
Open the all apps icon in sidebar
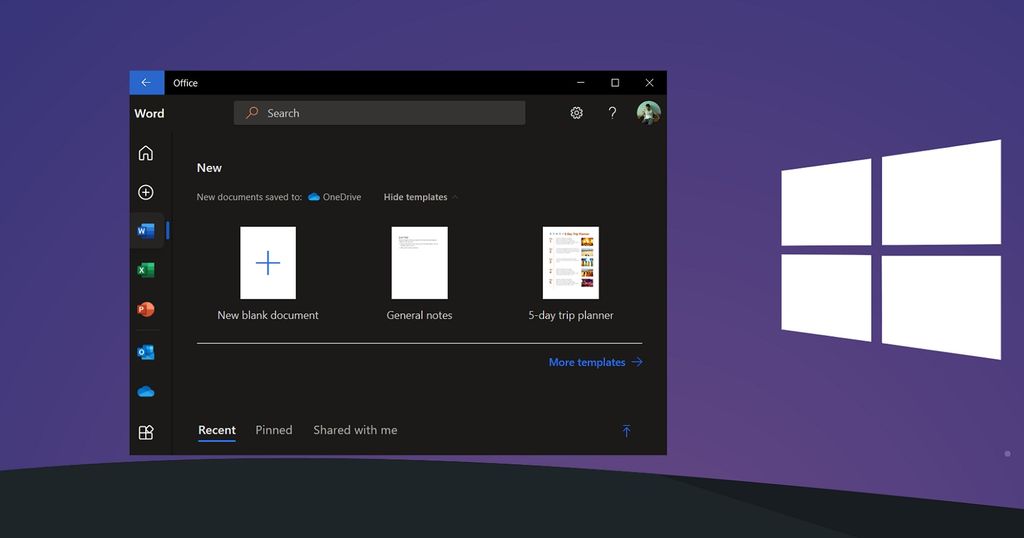pos(146,433)
